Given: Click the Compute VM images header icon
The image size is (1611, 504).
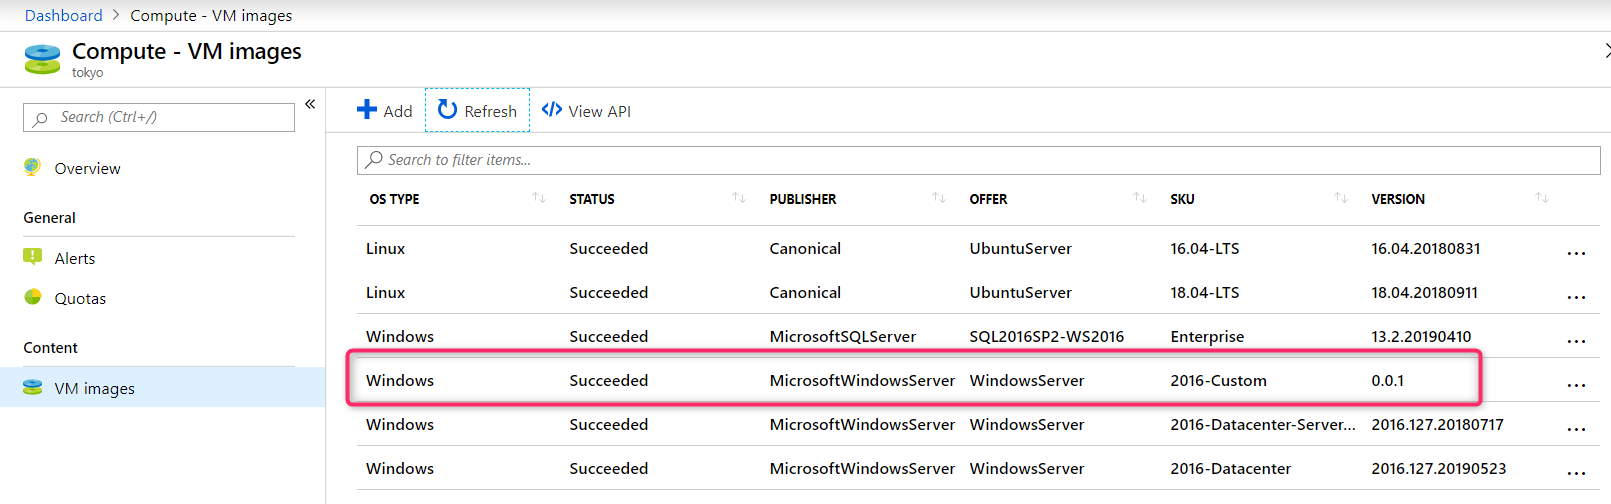Looking at the screenshot, I should (42, 59).
